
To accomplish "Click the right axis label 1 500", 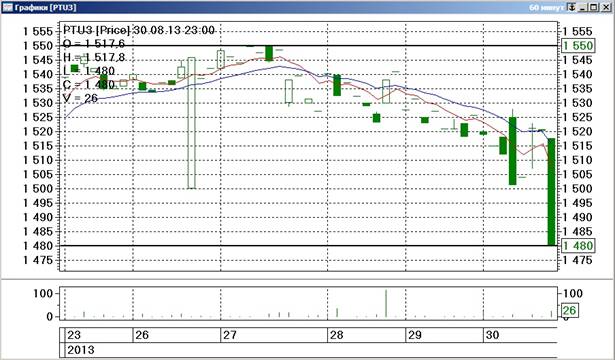I will coord(578,189).
